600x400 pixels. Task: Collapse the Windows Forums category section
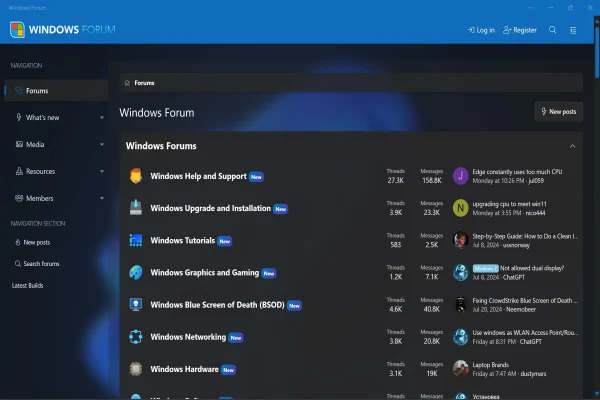[573, 146]
